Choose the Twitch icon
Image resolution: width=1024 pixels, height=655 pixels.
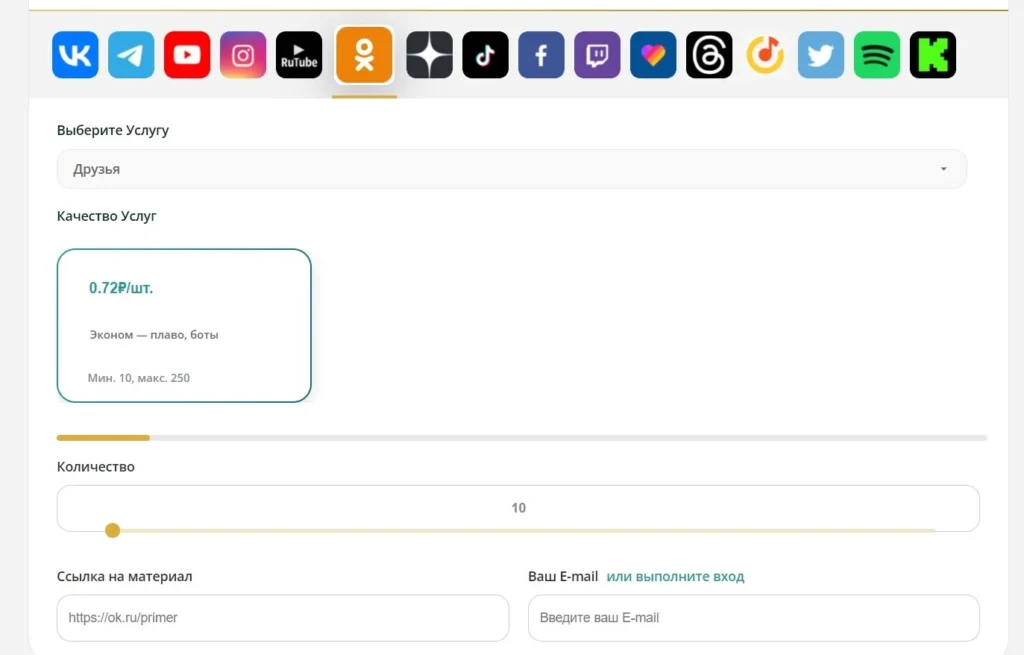(x=597, y=55)
